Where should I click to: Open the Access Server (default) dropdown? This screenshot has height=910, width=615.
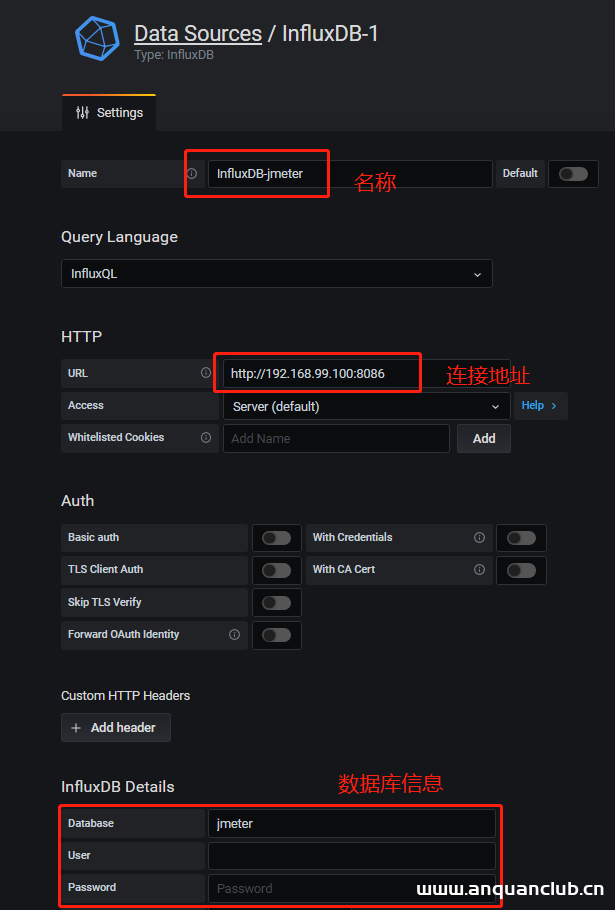[x=367, y=406]
